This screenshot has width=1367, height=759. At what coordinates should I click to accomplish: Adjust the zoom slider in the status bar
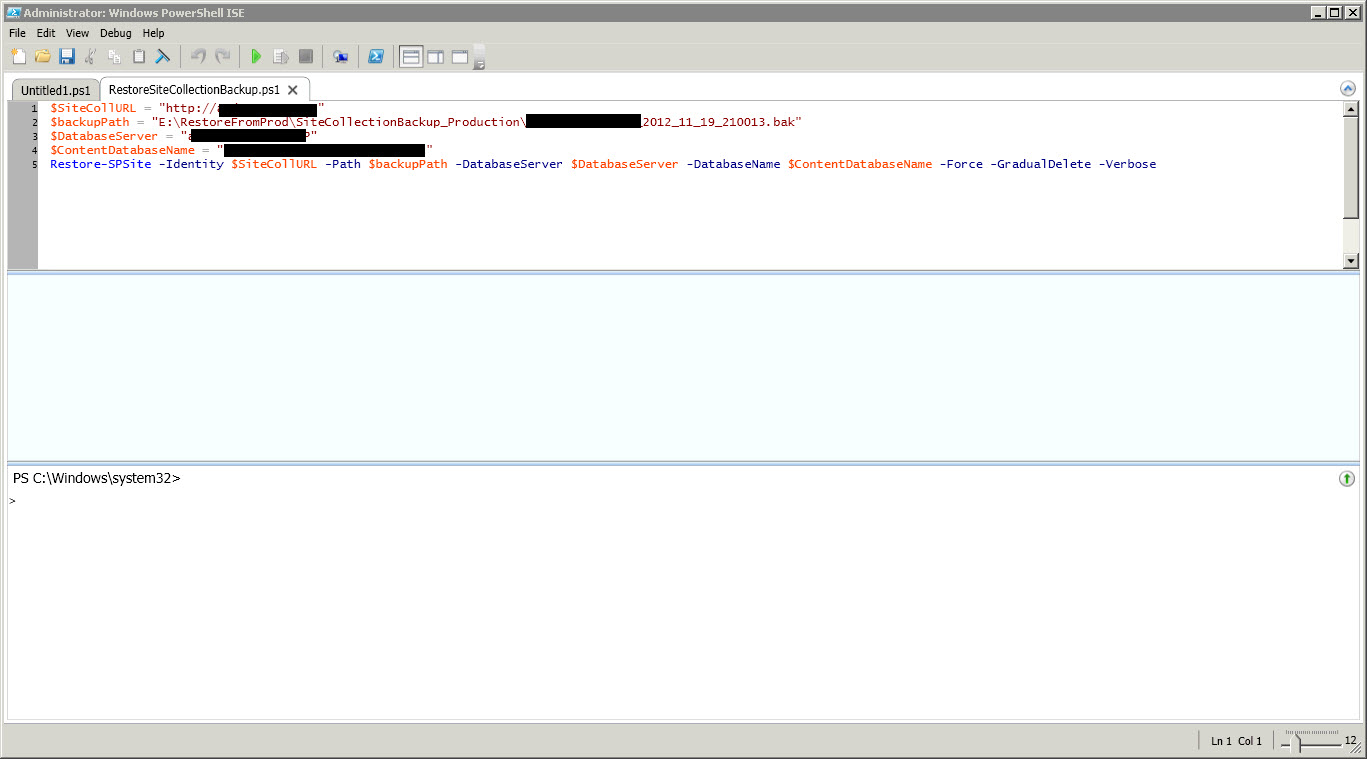click(1298, 742)
